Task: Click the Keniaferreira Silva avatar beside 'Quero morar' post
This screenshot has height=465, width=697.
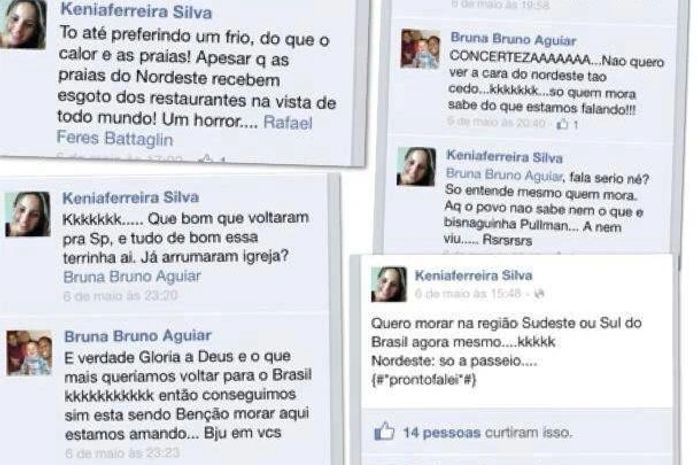Action: point(389,285)
